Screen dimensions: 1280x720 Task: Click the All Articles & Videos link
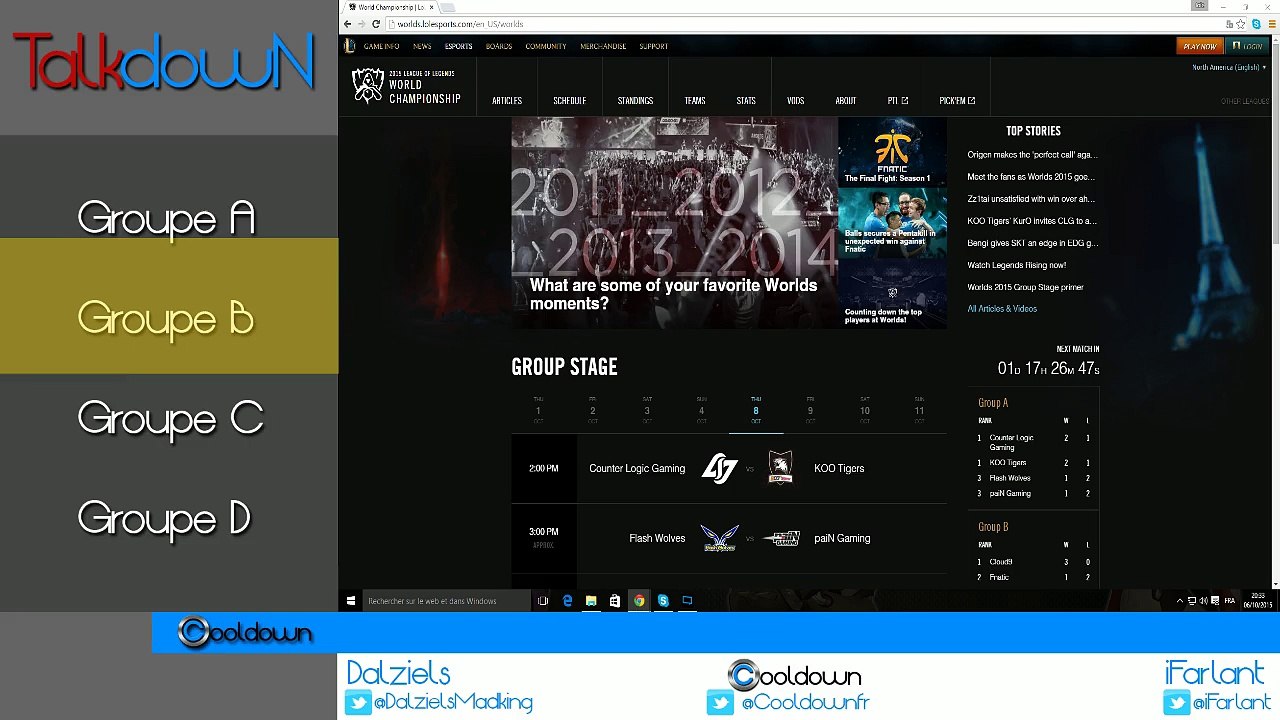tap(1002, 309)
